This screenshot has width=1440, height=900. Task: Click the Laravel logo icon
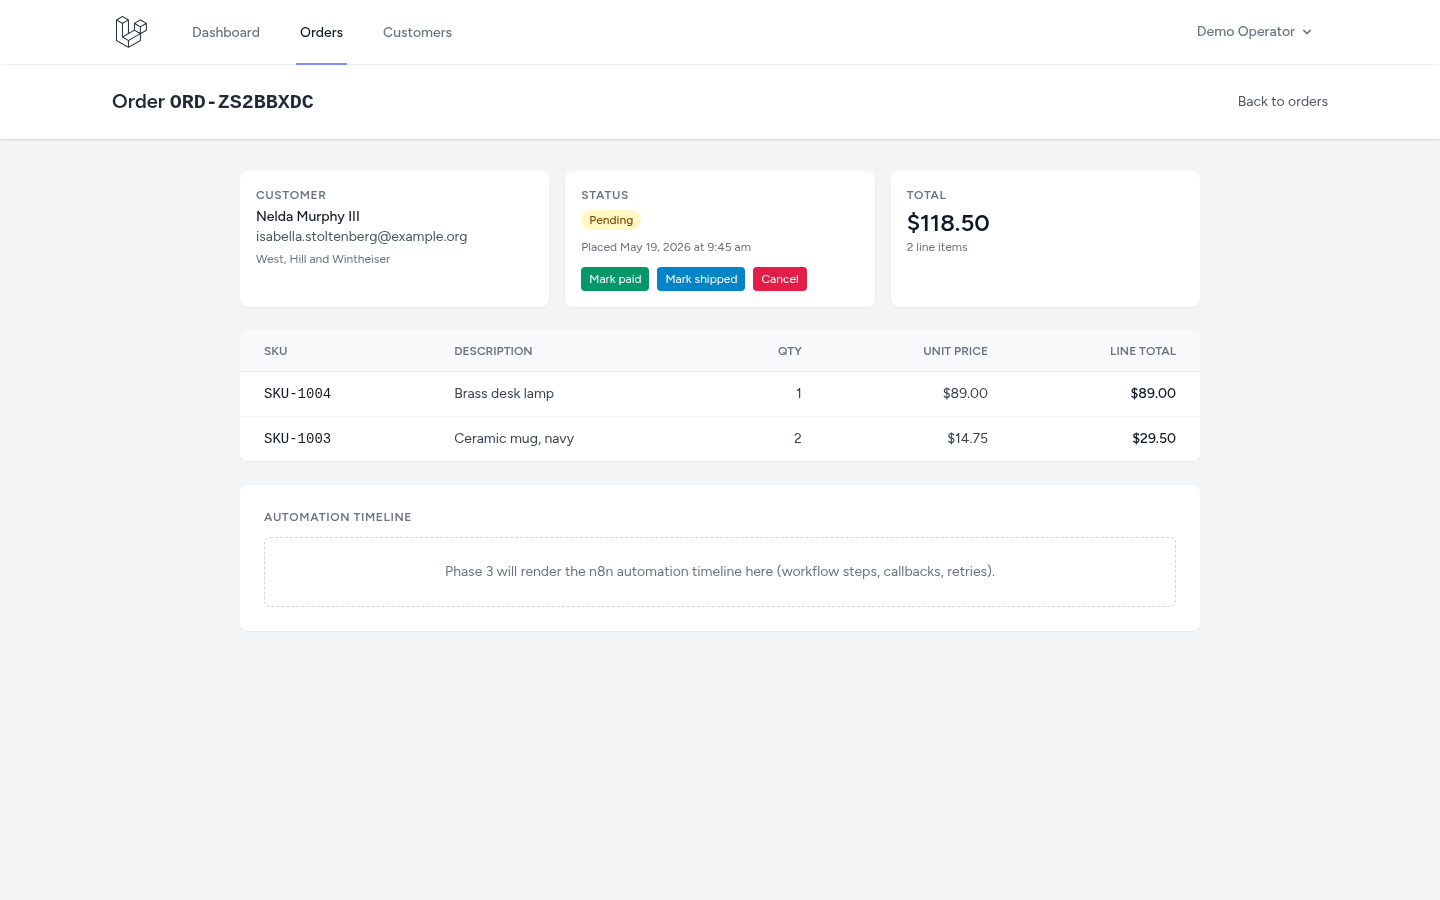pos(131,32)
